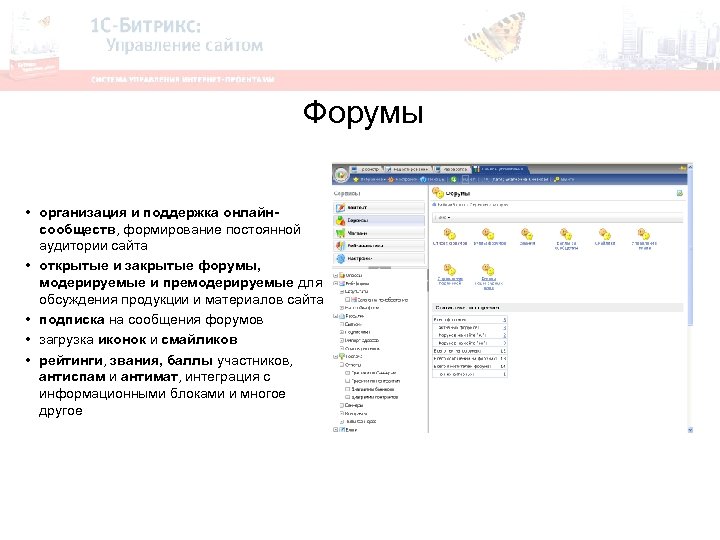Click the home icon in the breadcrumb
Screen dimensions: 720x540
pyautogui.click(x=434, y=205)
